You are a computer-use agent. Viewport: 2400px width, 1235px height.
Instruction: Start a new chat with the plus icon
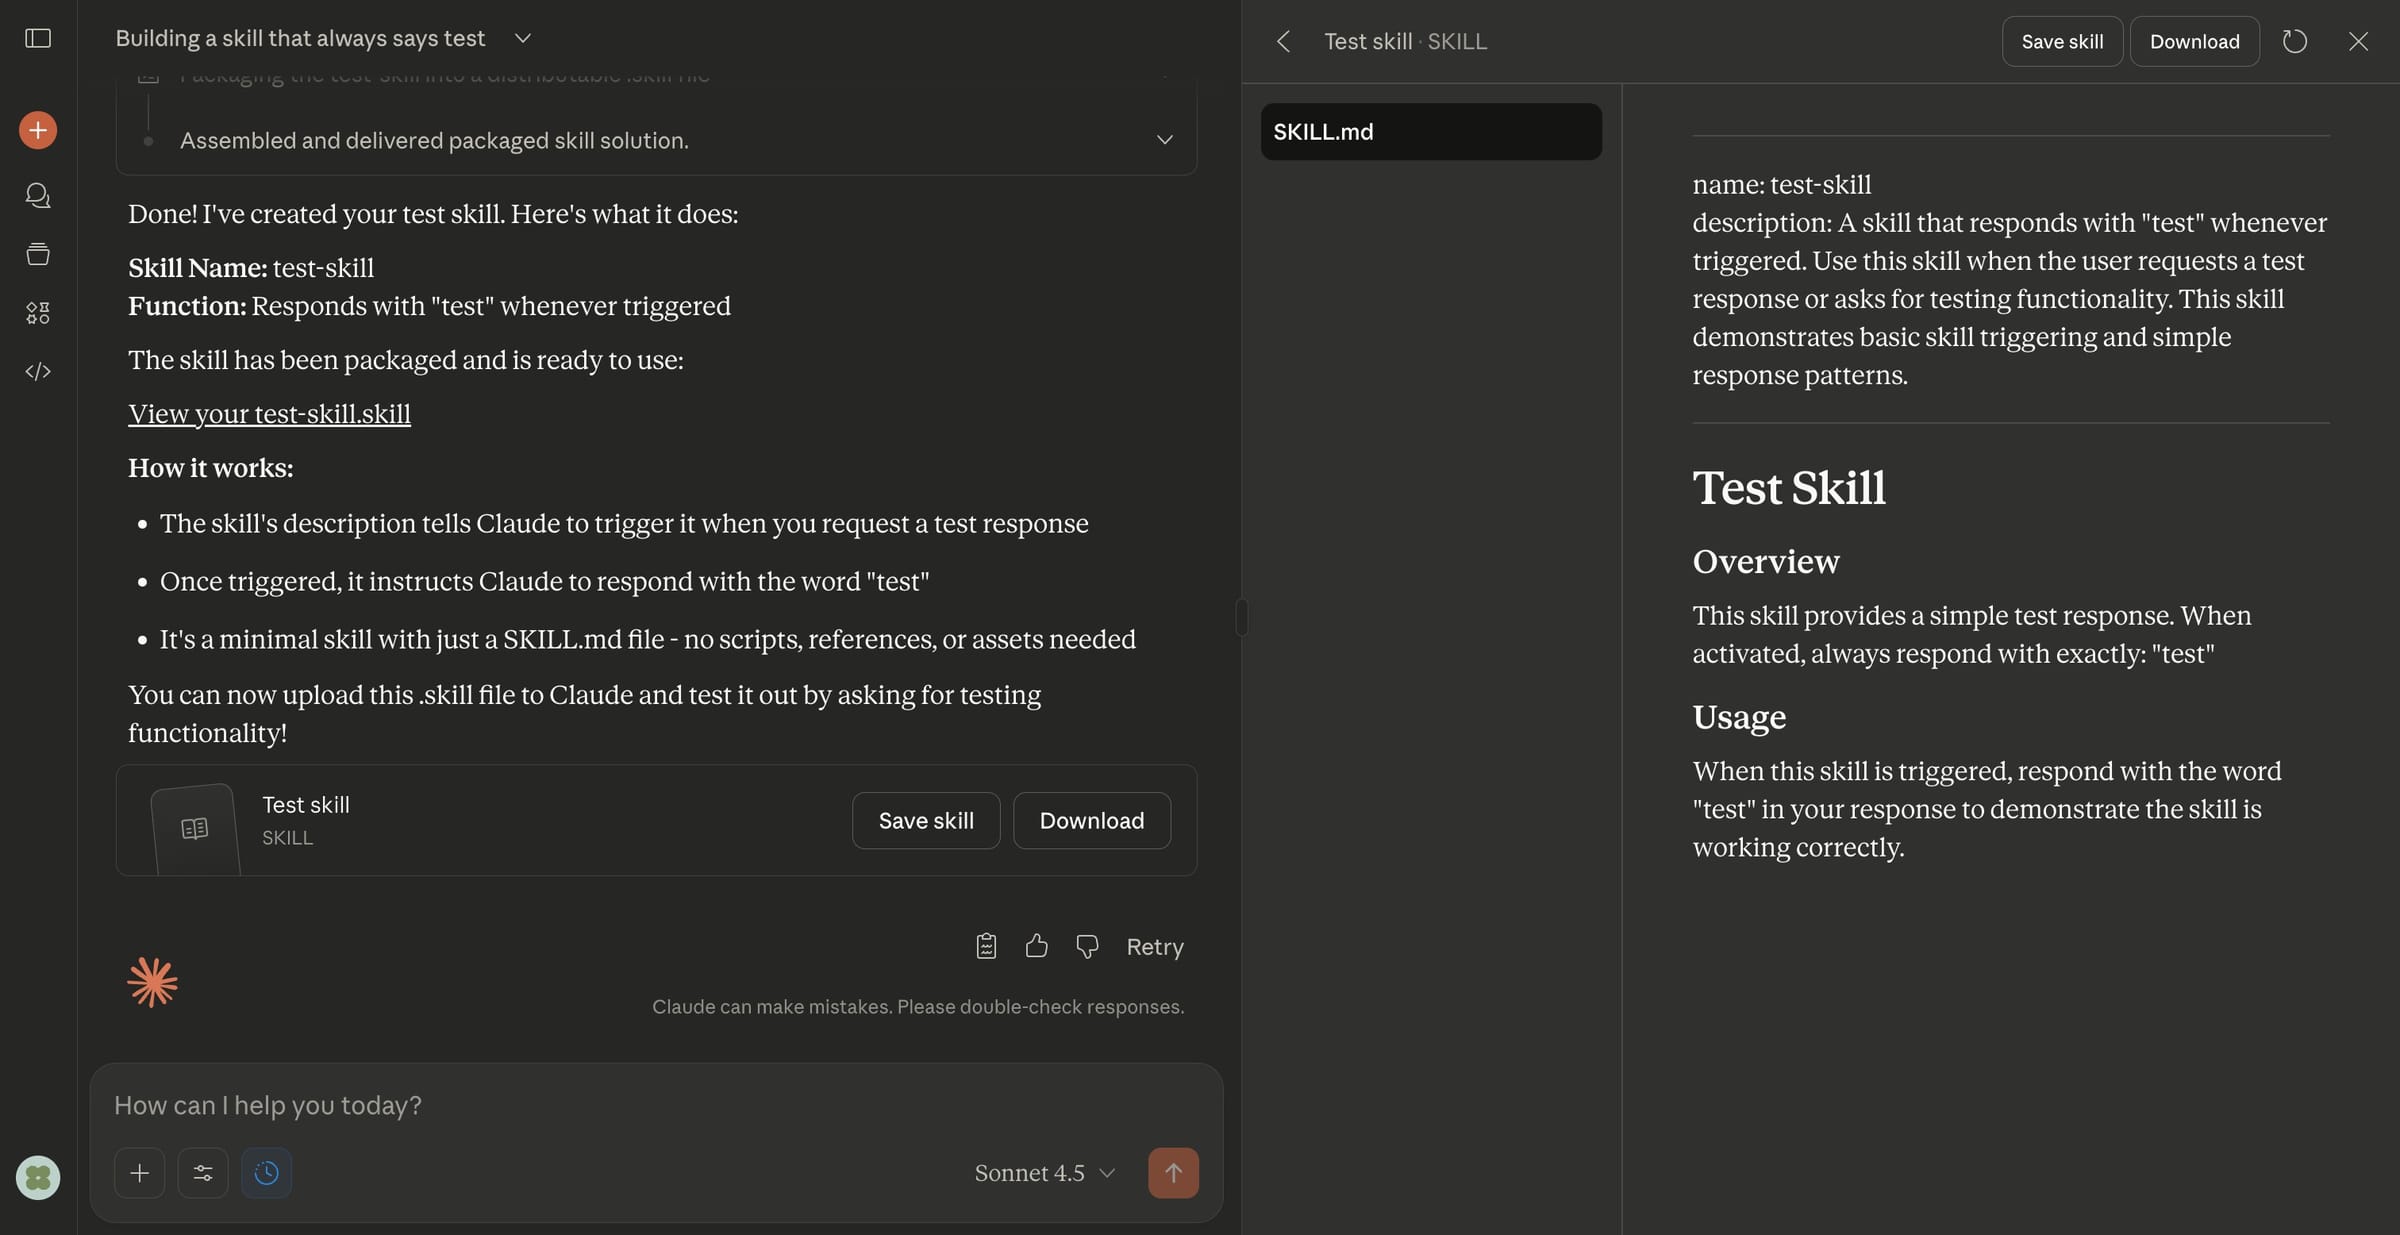(37, 129)
